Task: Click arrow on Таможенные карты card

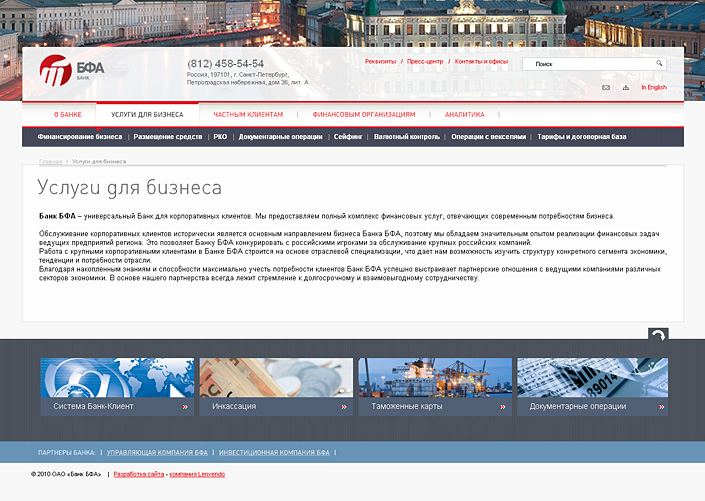Action: (502, 407)
